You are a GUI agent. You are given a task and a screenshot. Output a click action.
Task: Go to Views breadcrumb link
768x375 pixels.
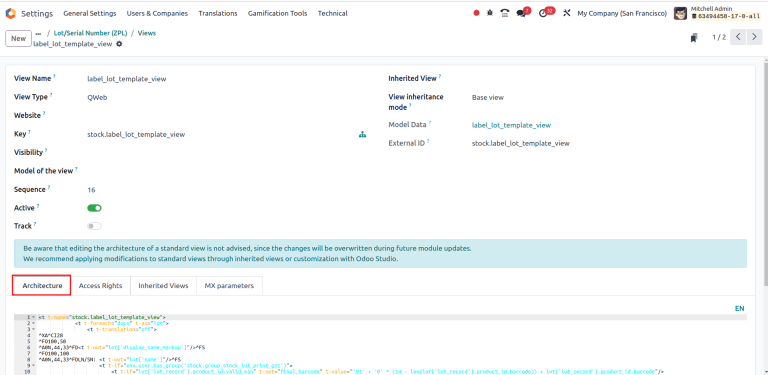(147, 33)
